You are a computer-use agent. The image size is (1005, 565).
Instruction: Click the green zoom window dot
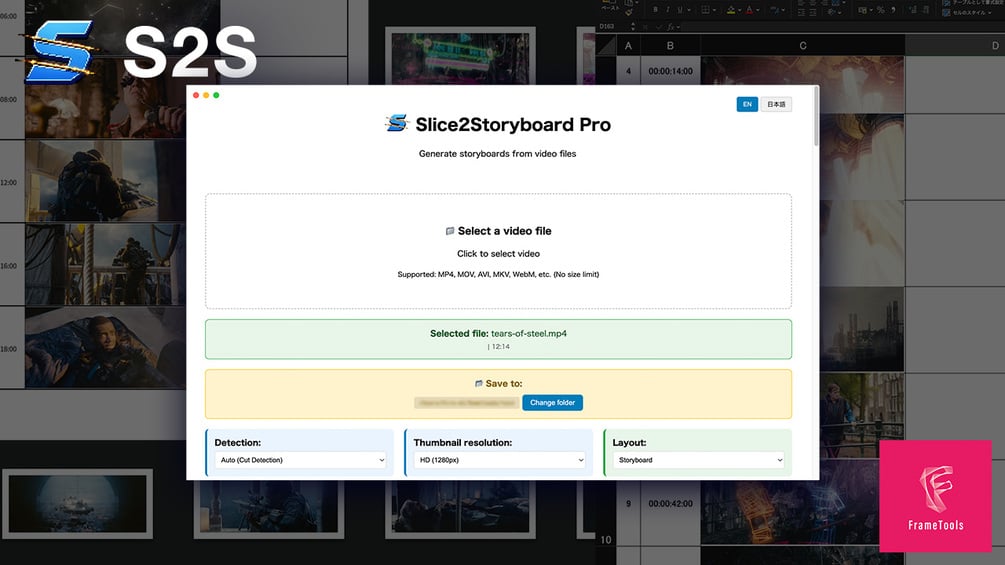tap(216, 95)
